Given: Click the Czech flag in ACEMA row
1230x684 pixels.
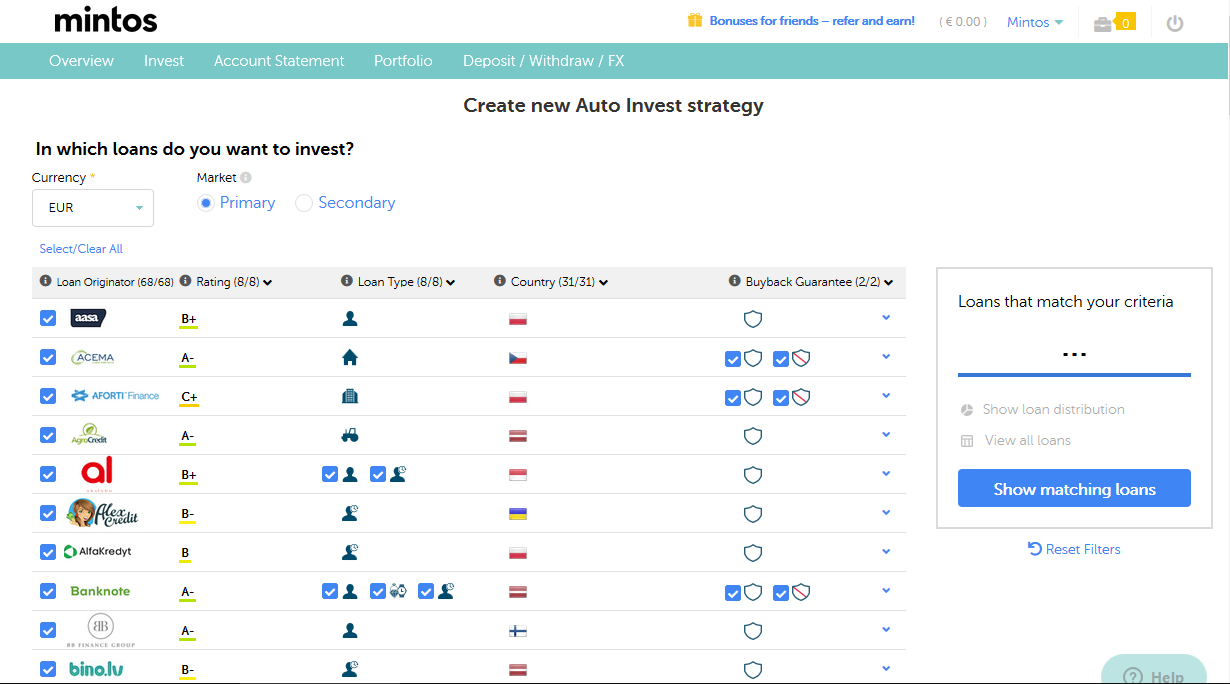Looking at the screenshot, I should tap(518, 358).
